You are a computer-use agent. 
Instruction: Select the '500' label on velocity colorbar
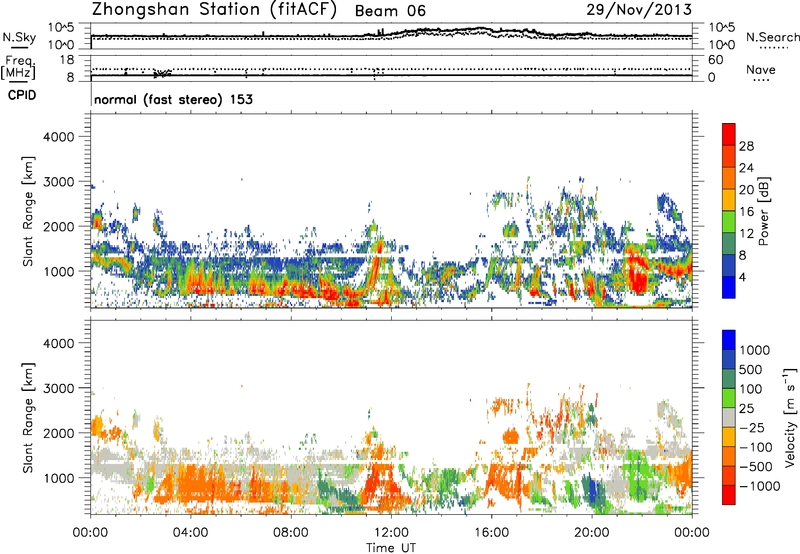[751, 370]
